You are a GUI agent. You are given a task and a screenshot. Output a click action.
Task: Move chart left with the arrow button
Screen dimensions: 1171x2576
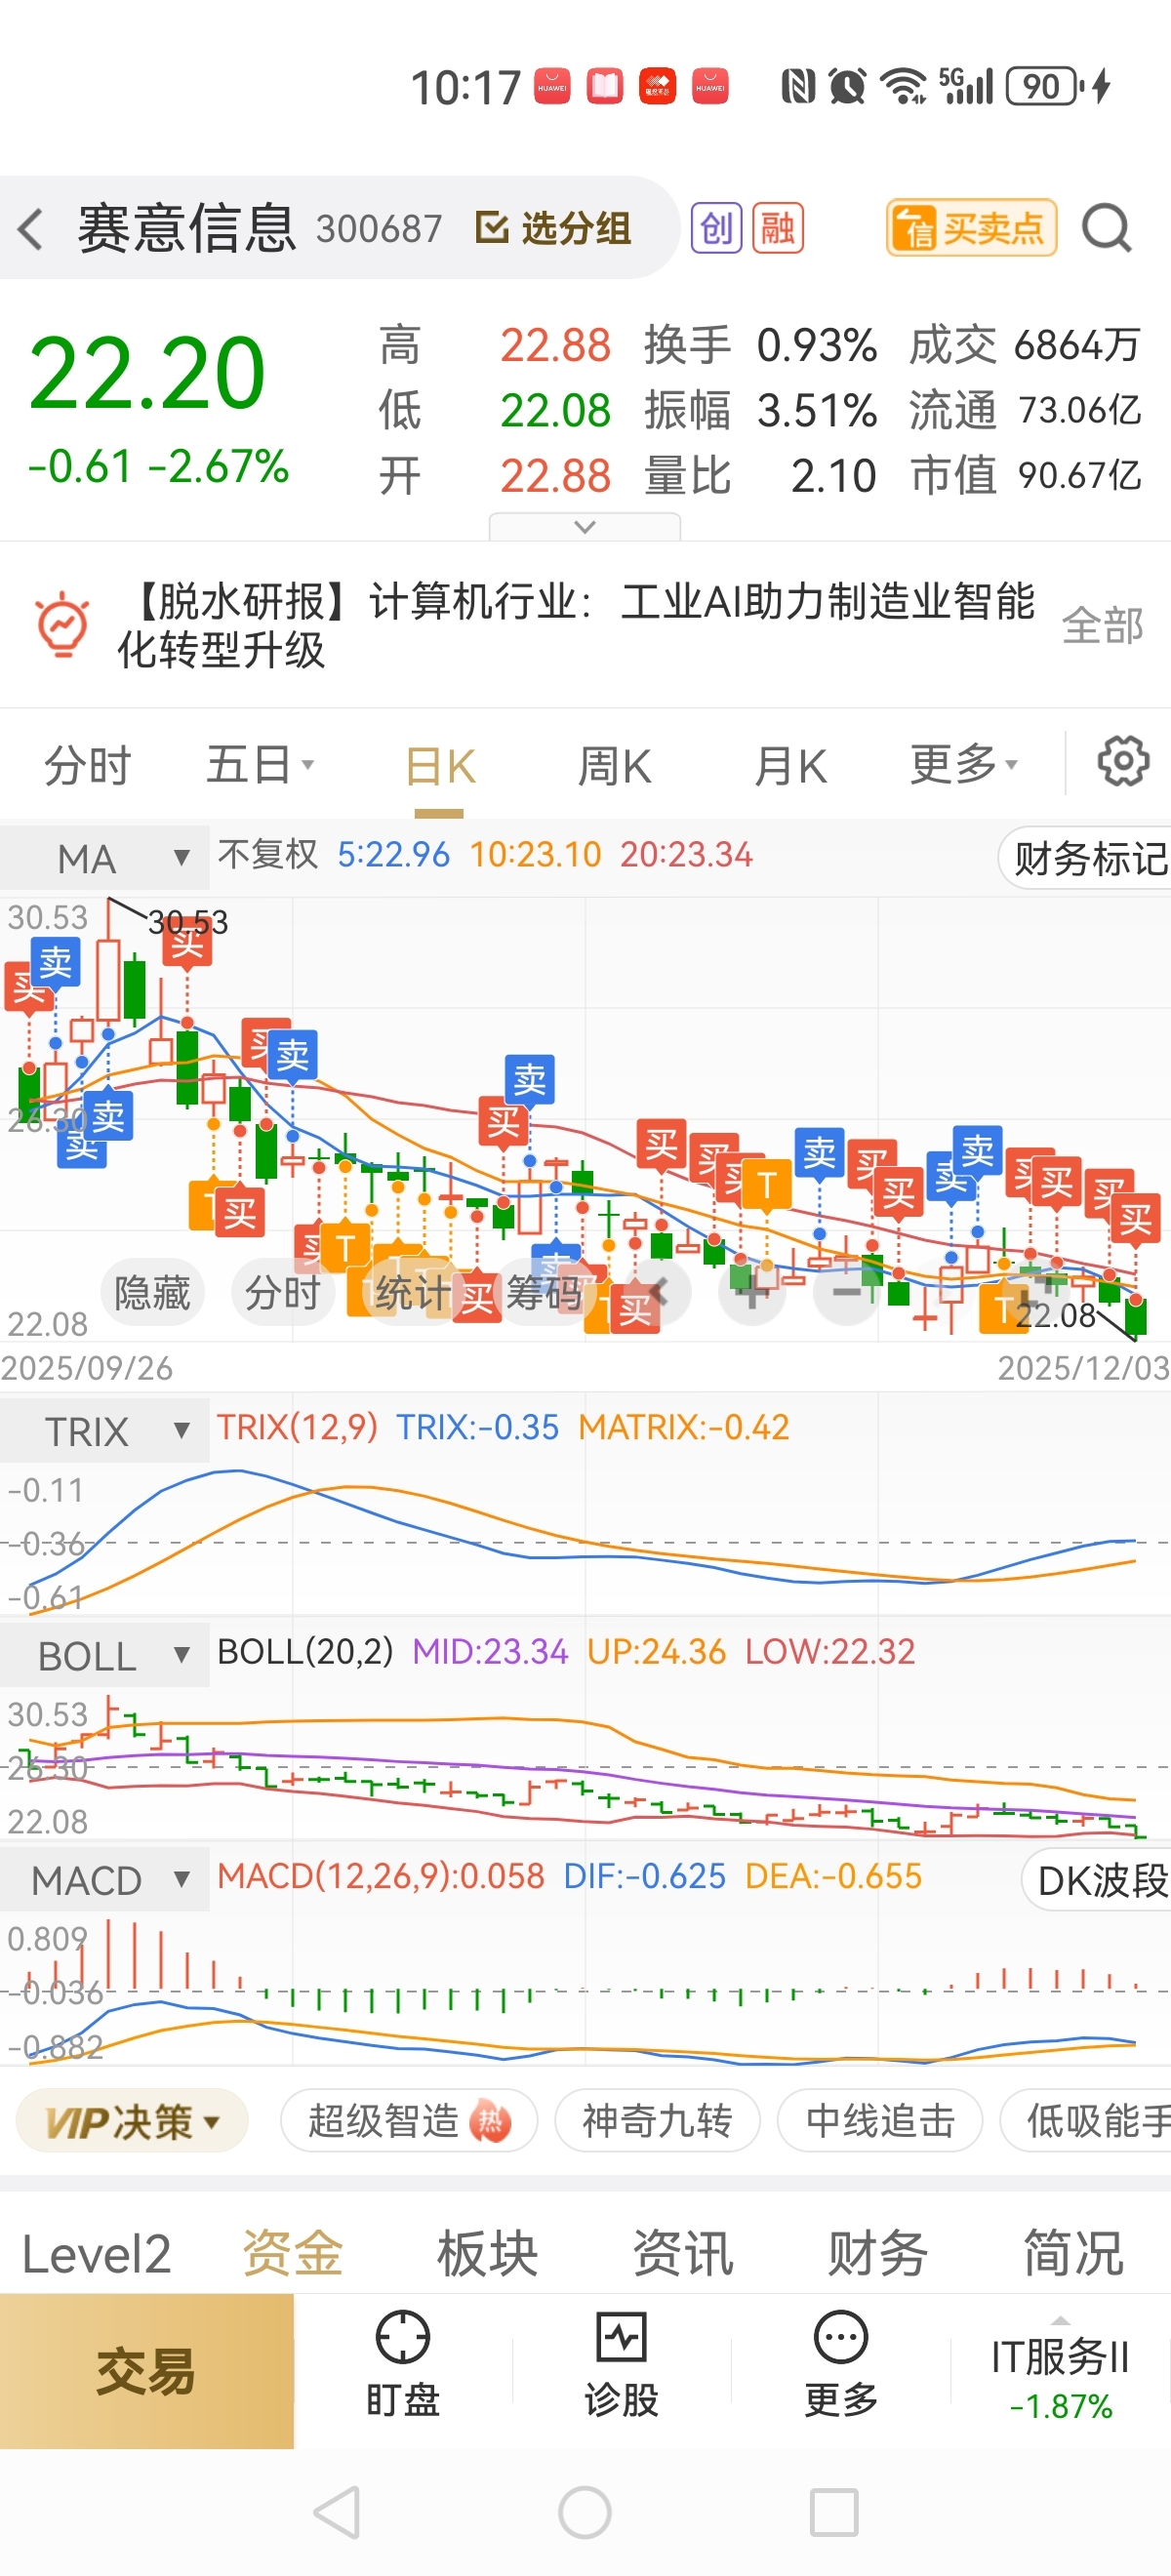(x=657, y=1293)
